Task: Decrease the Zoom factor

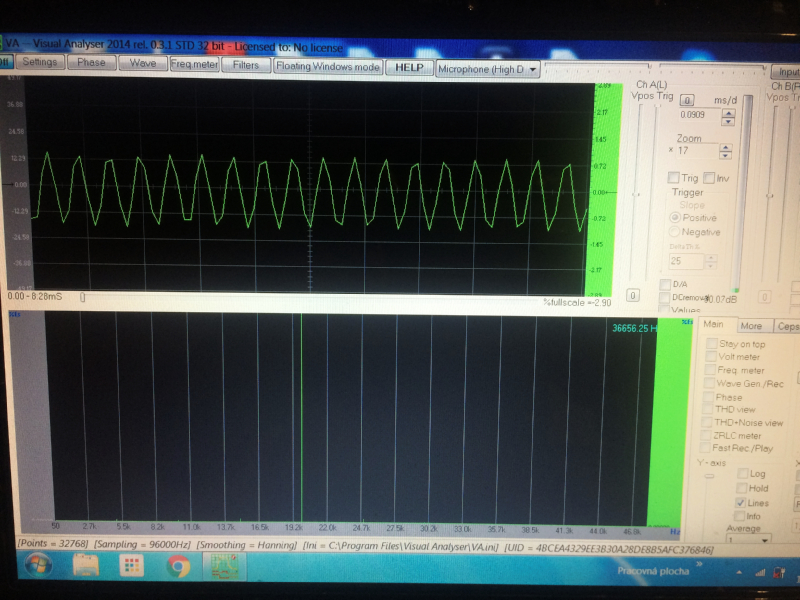Action: click(x=726, y=155)
